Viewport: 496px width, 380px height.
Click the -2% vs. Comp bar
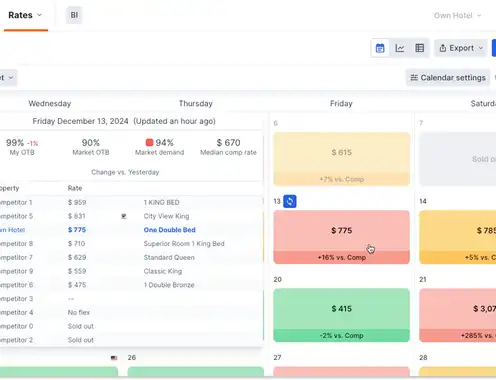click(x=341, y=336)
